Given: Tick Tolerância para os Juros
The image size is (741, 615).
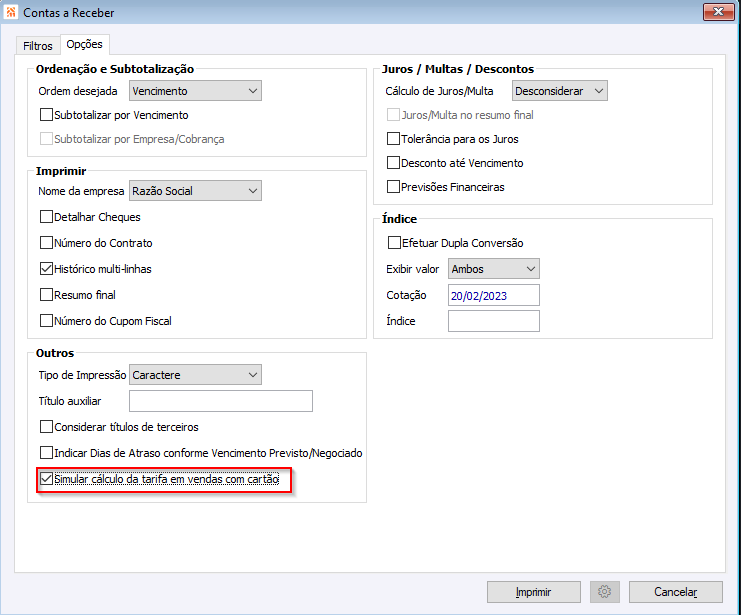Looking at the screenshot, I should click(x=393, y=139).
